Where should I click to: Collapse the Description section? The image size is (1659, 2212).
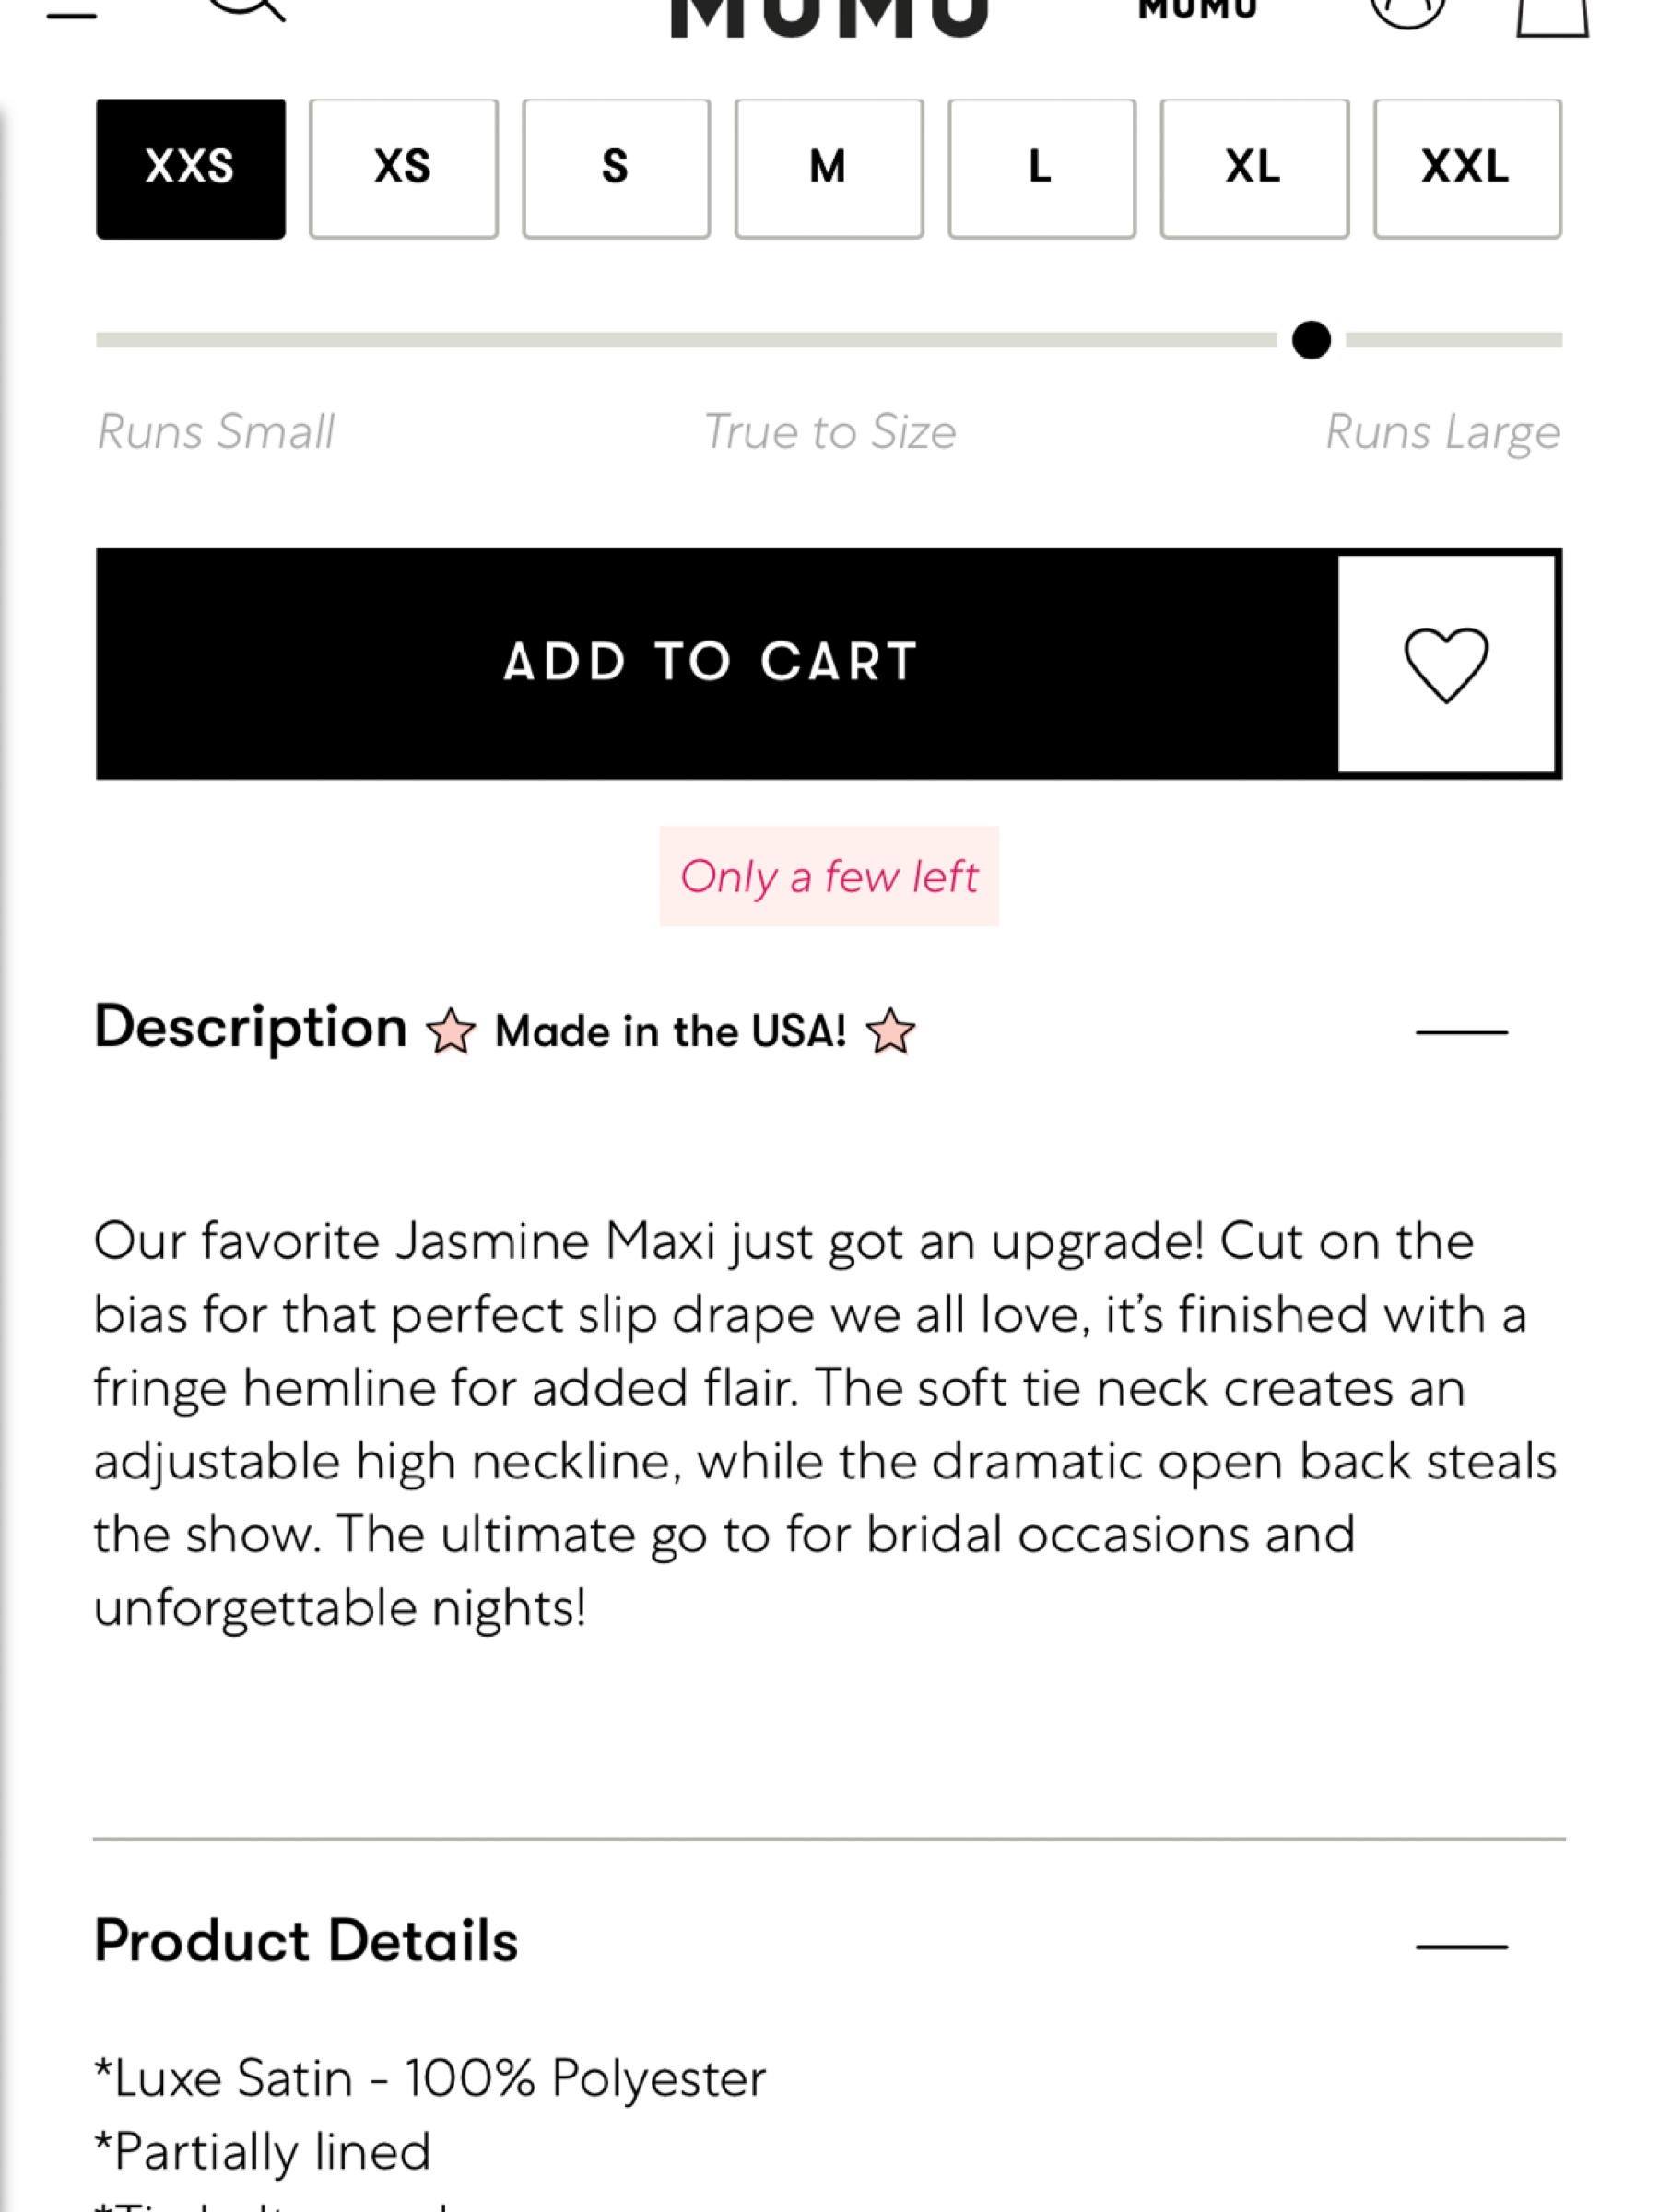(1461, 1031)
